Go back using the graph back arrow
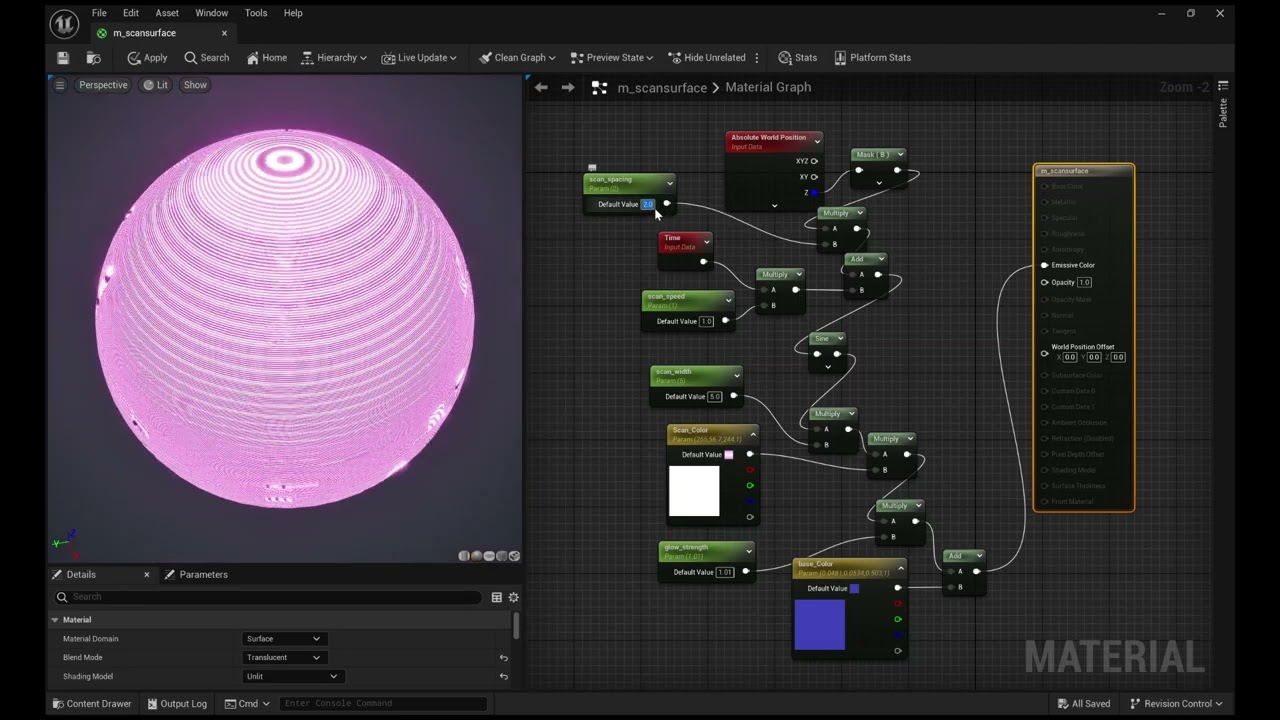 coord(541,88)
